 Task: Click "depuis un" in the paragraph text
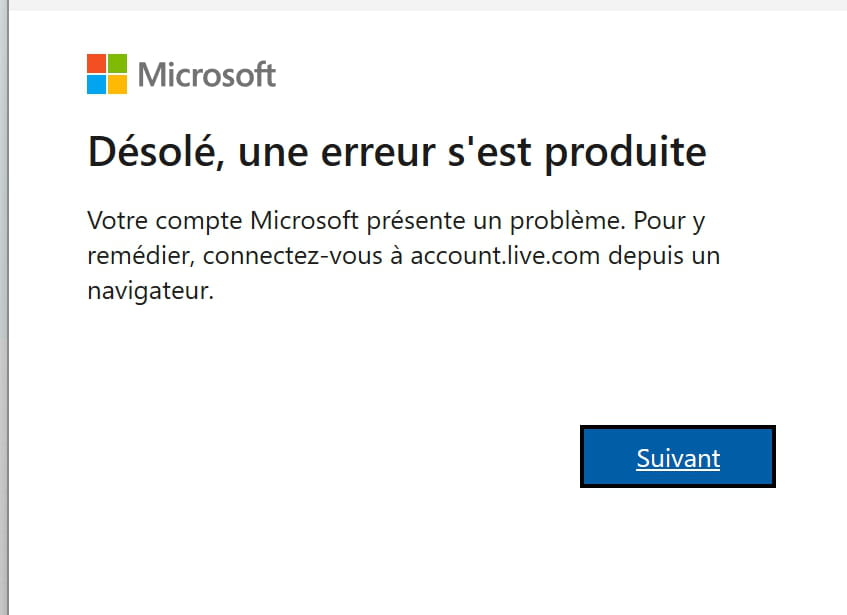[x=678, y=255]
